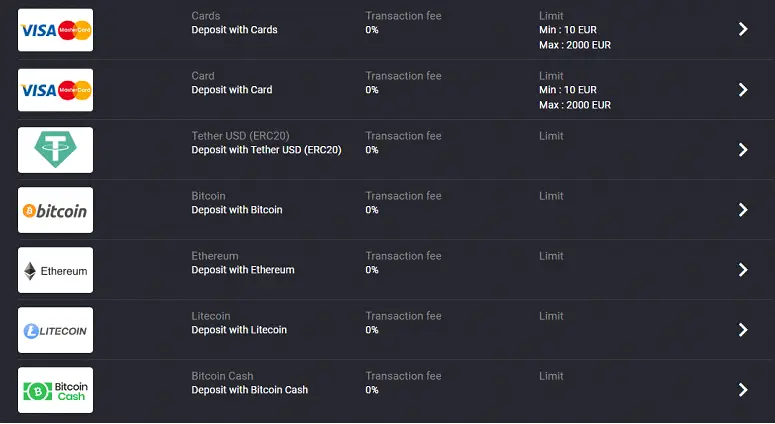
Task: Expand the Litecoin row chevron
Action: (743, 330)
